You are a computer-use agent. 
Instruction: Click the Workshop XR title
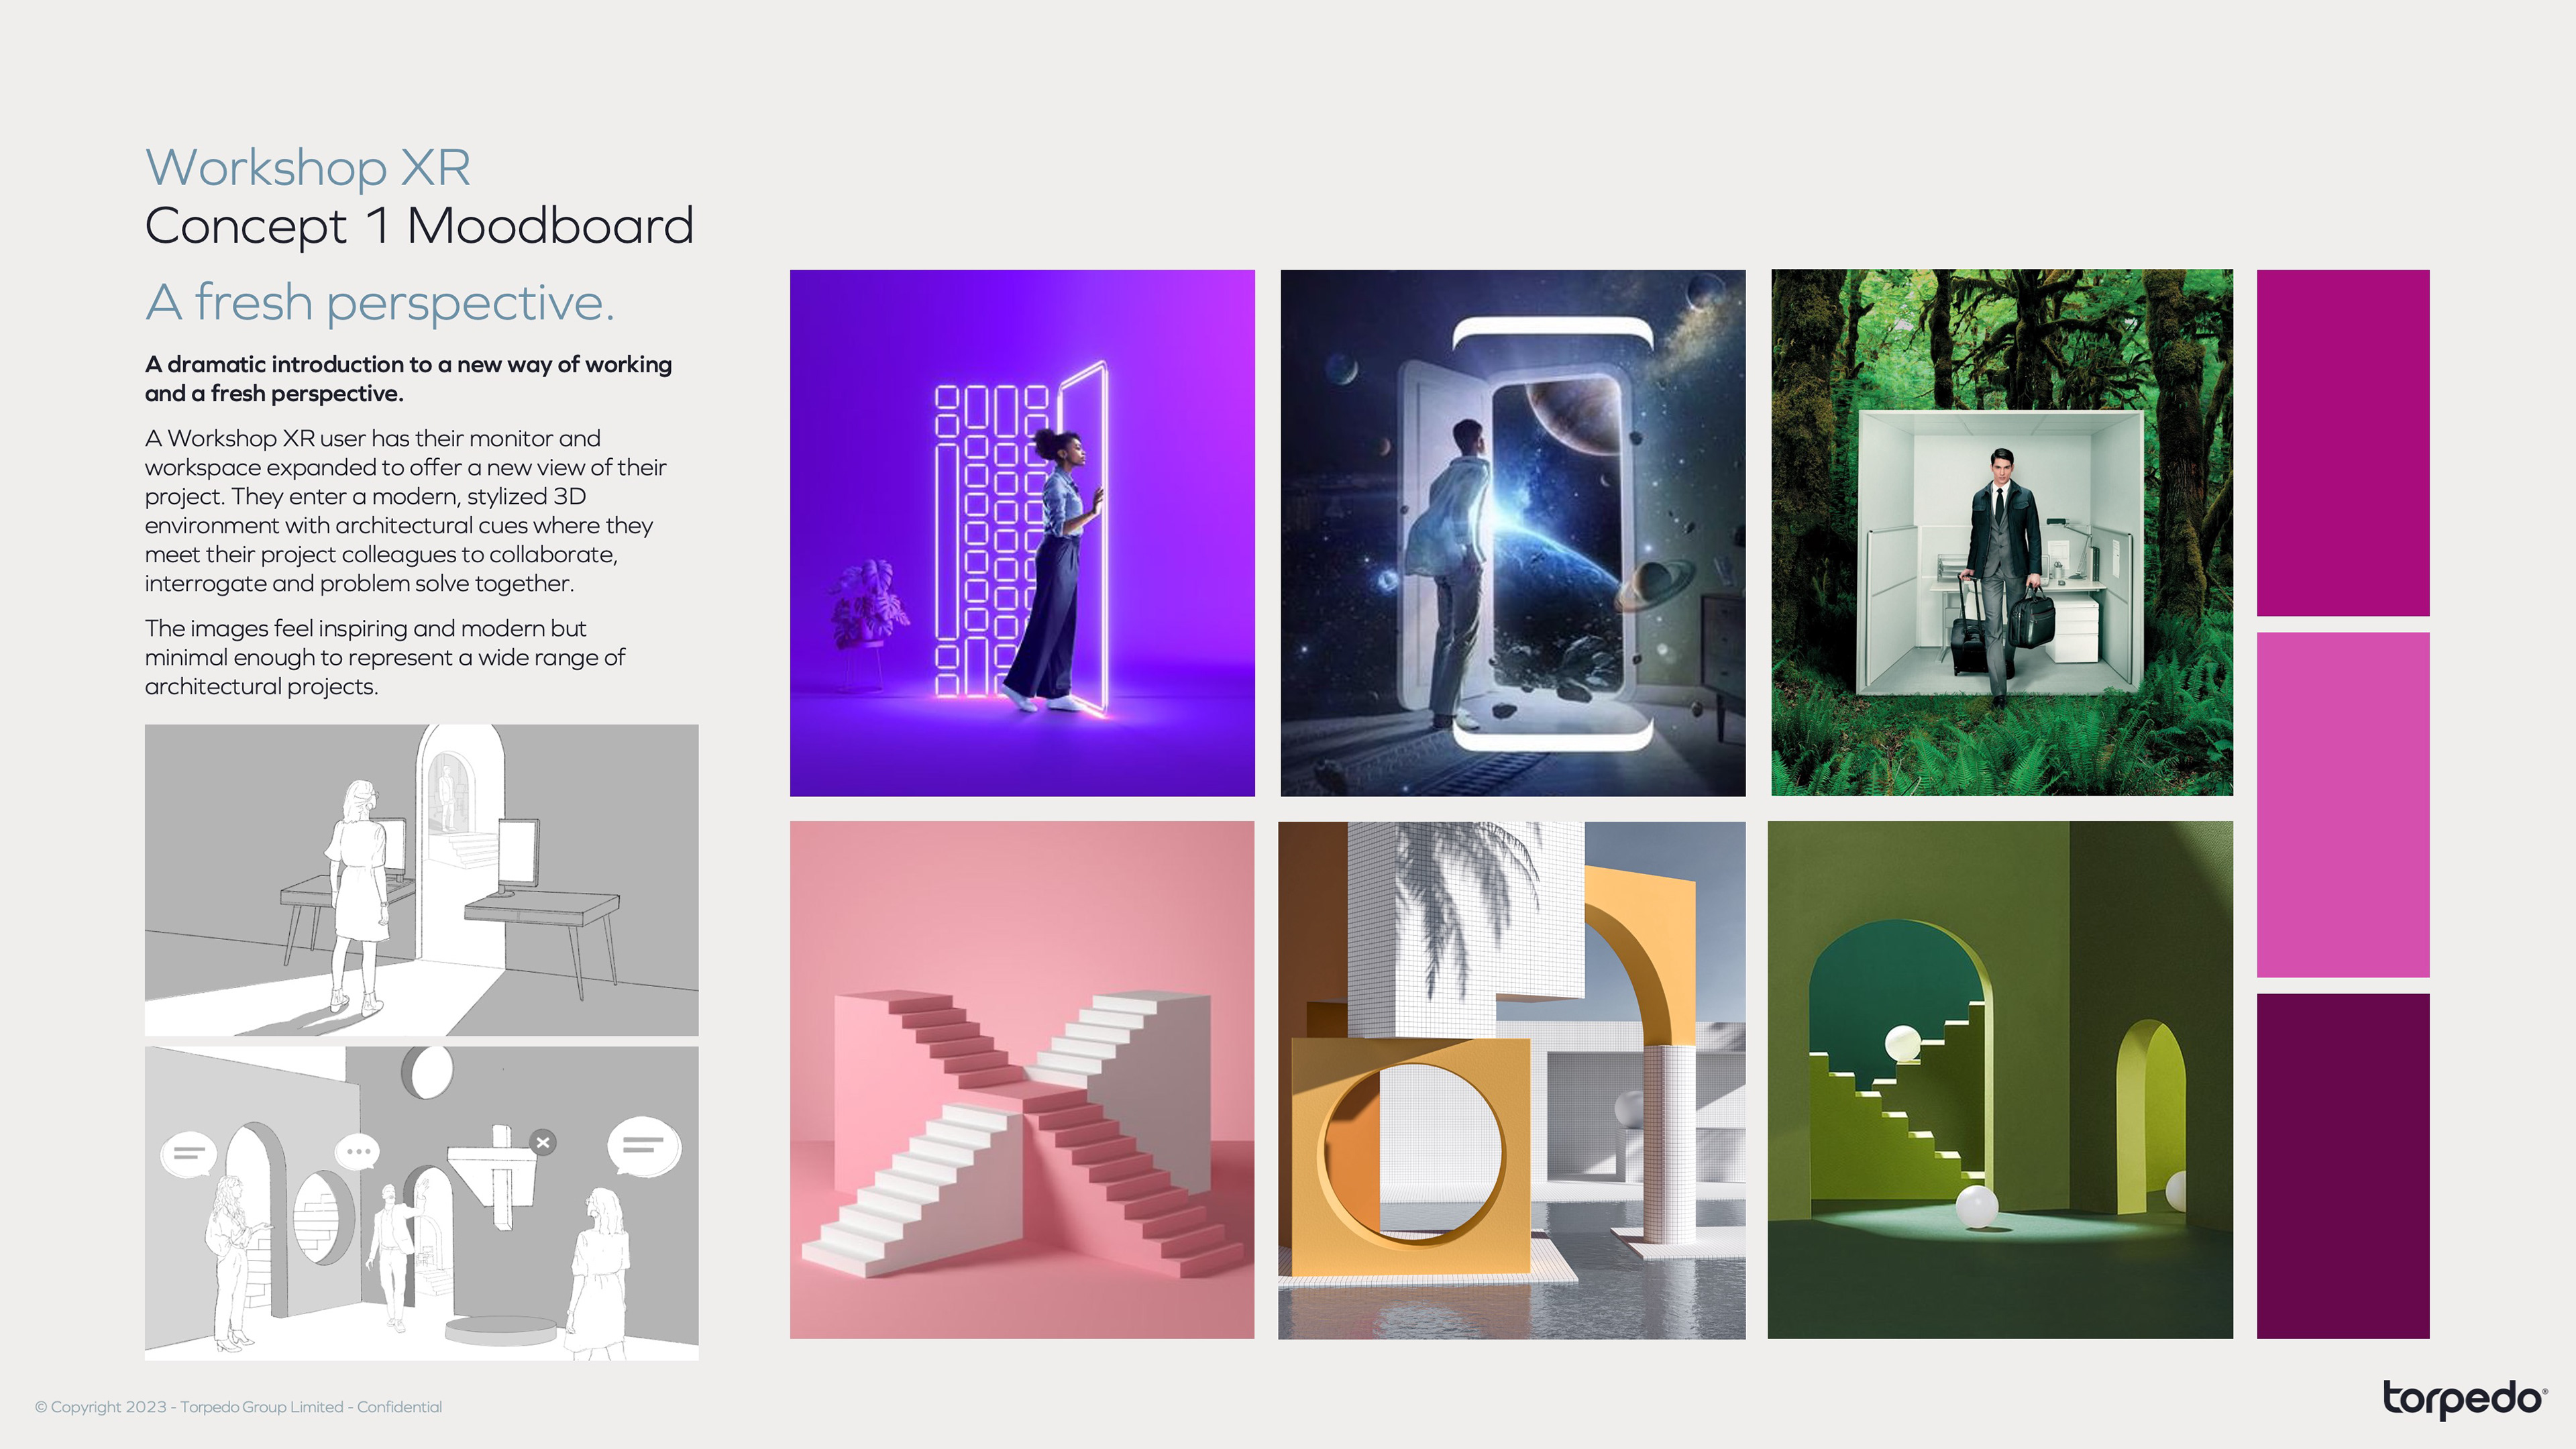point(307,167)
